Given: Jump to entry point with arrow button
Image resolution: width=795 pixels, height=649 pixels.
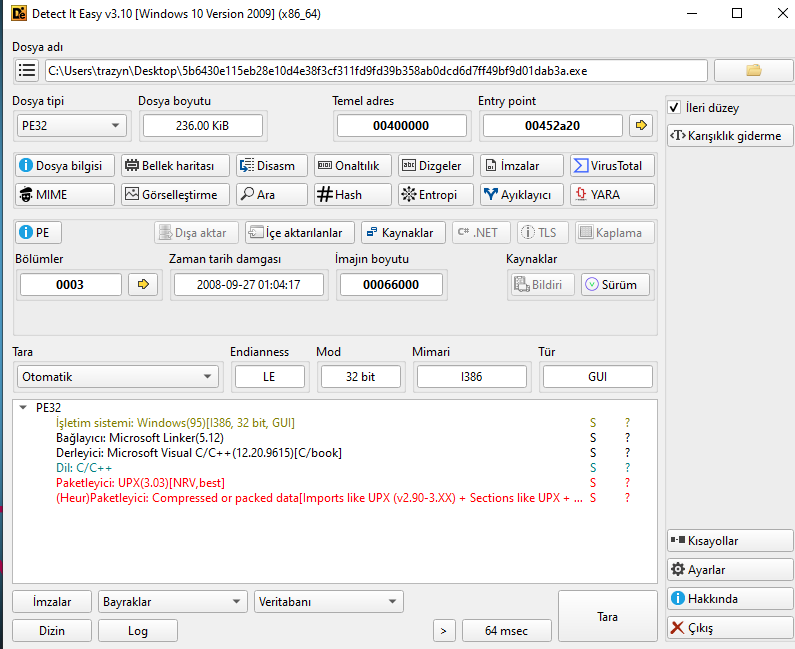Looking at the screenshot, I should click(x=640, y=126).
